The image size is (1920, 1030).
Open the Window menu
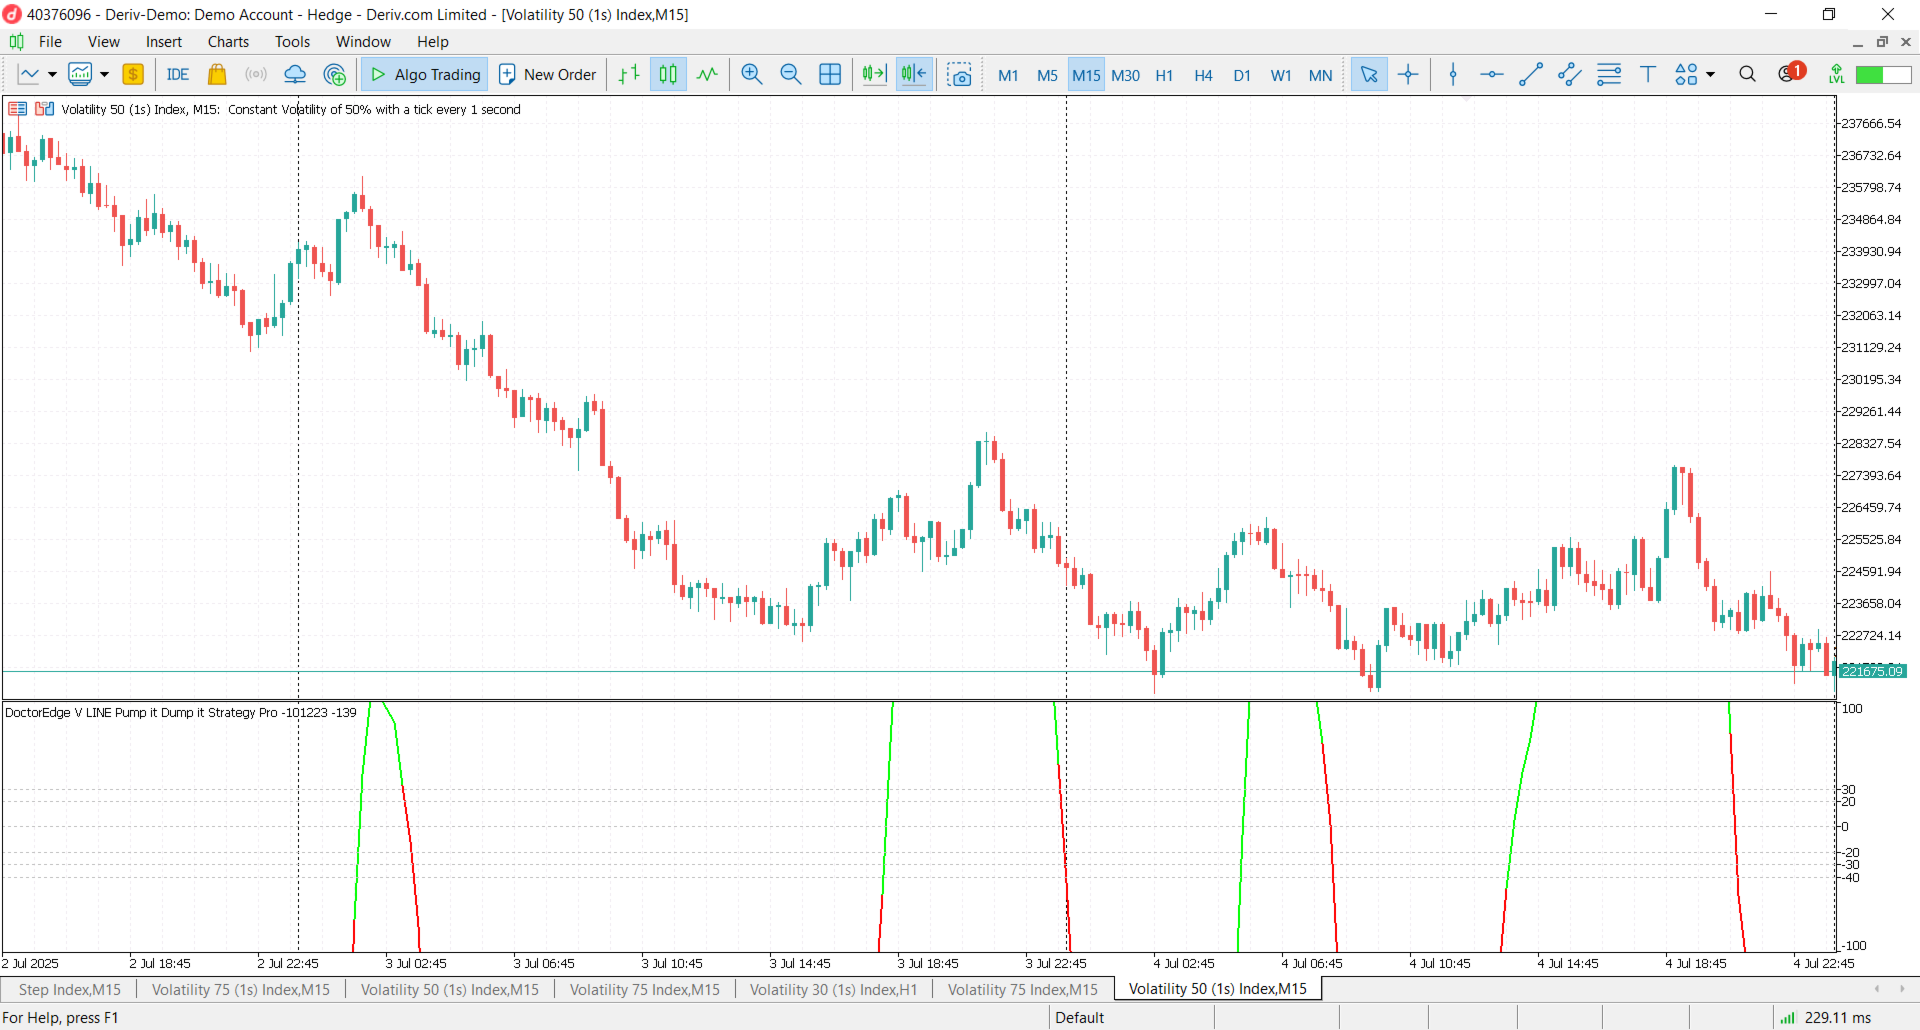363,42
